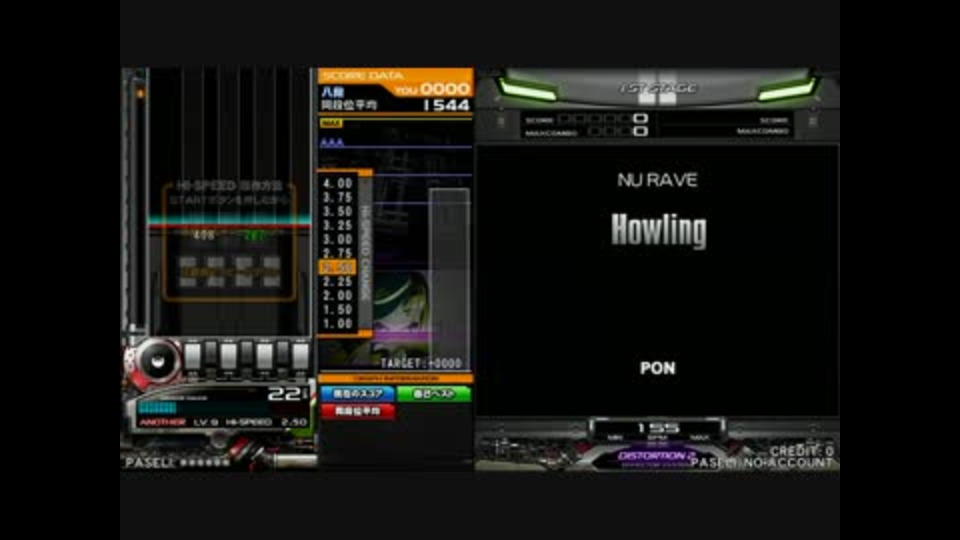Viewport: 960px width, 540px height.
Task: Click the purple DISTORTION logo
Action: 656,456
